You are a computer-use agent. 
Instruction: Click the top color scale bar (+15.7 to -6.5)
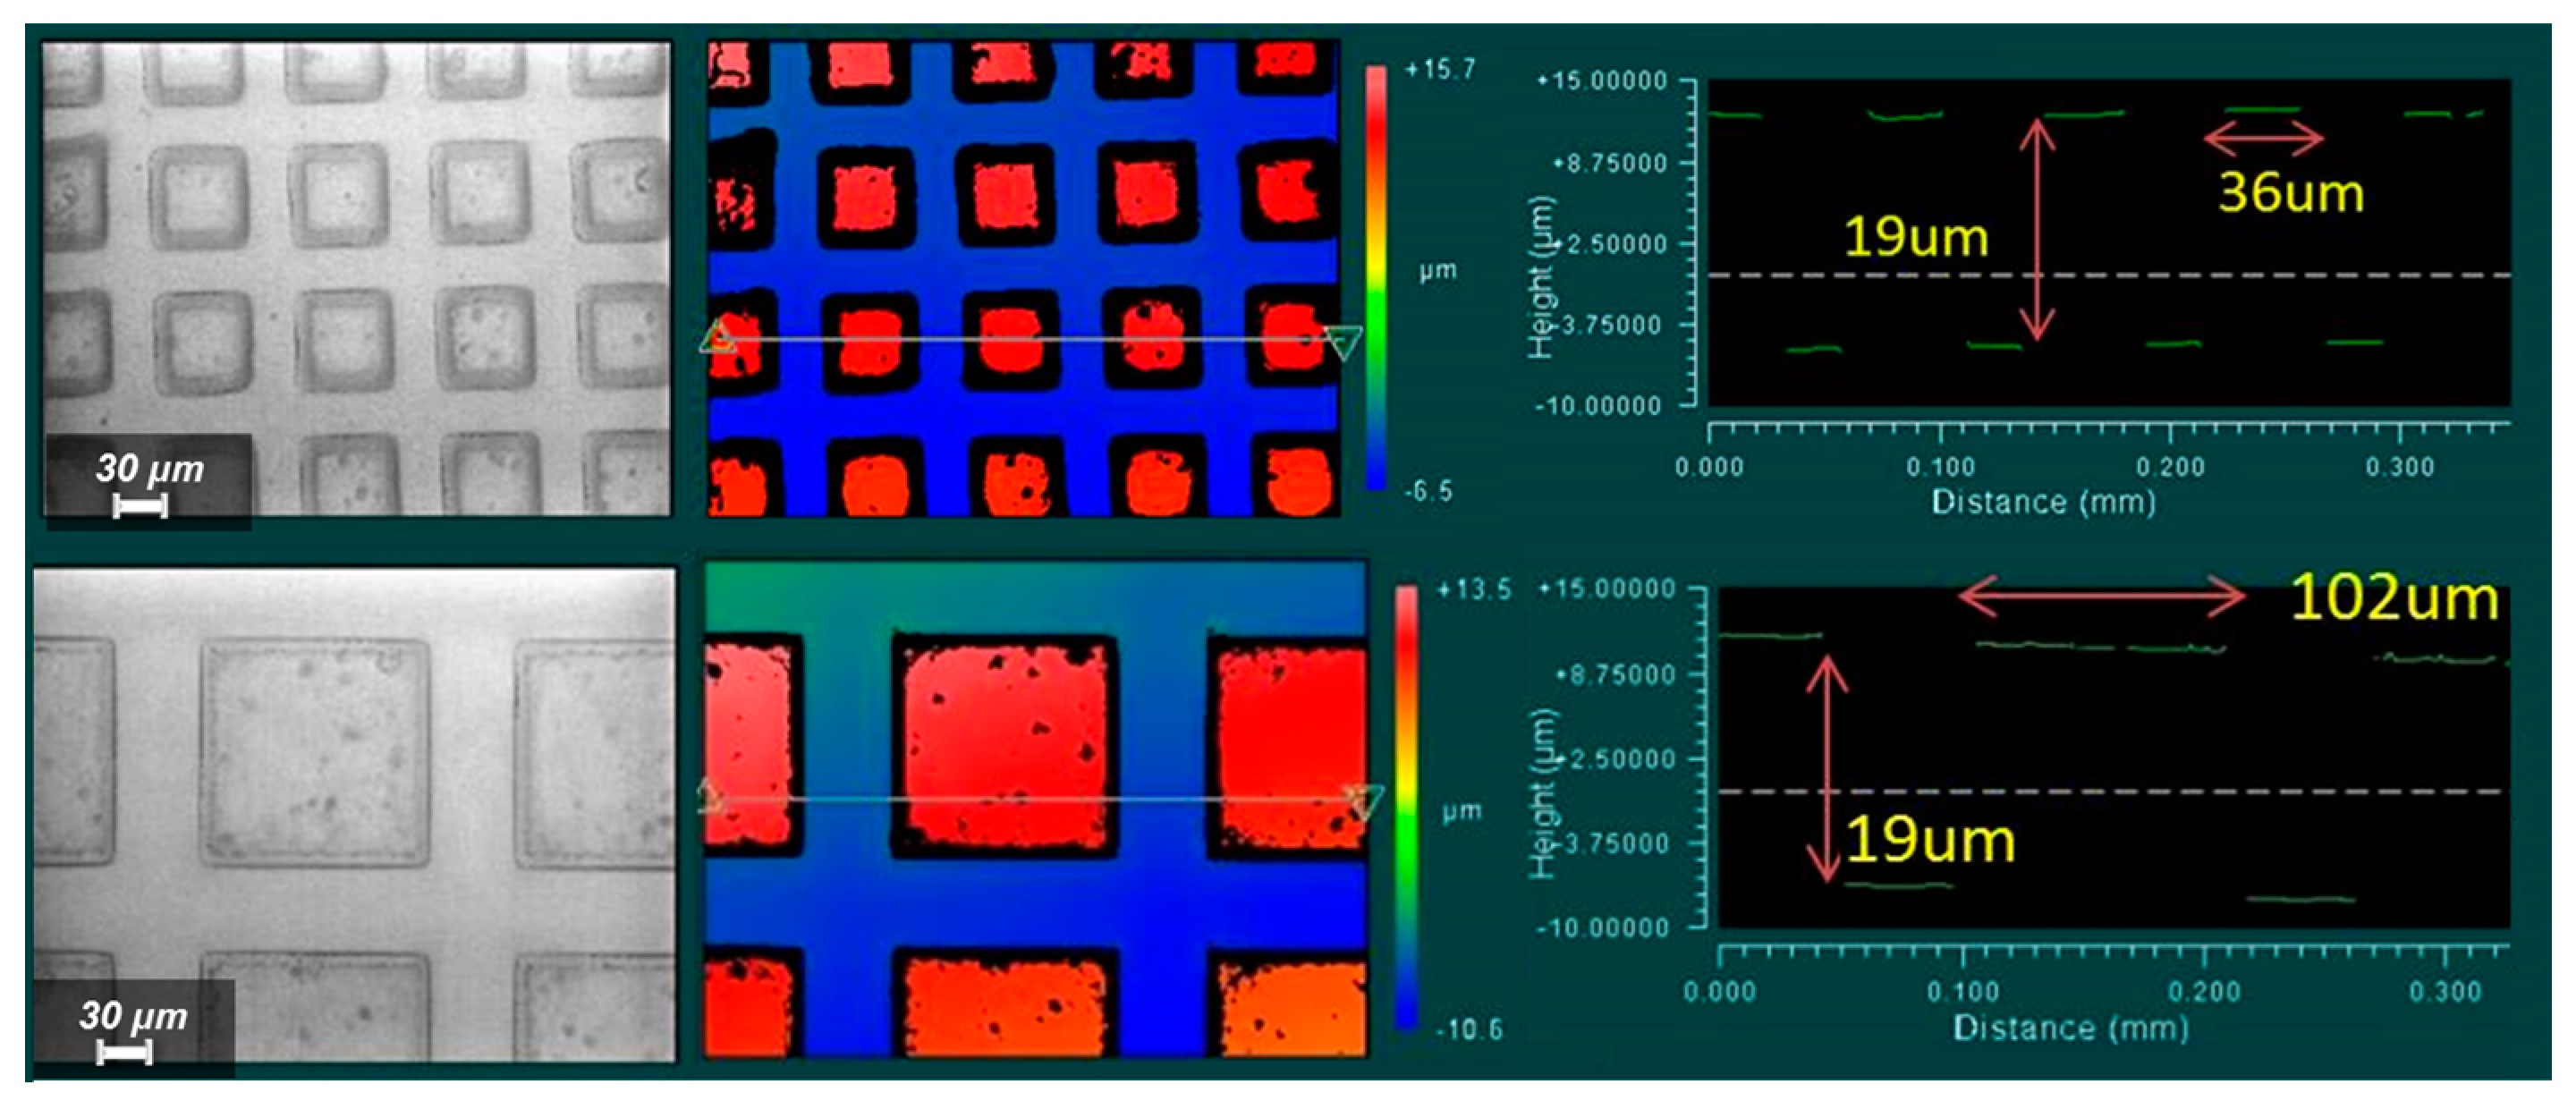pos(1377,278)
